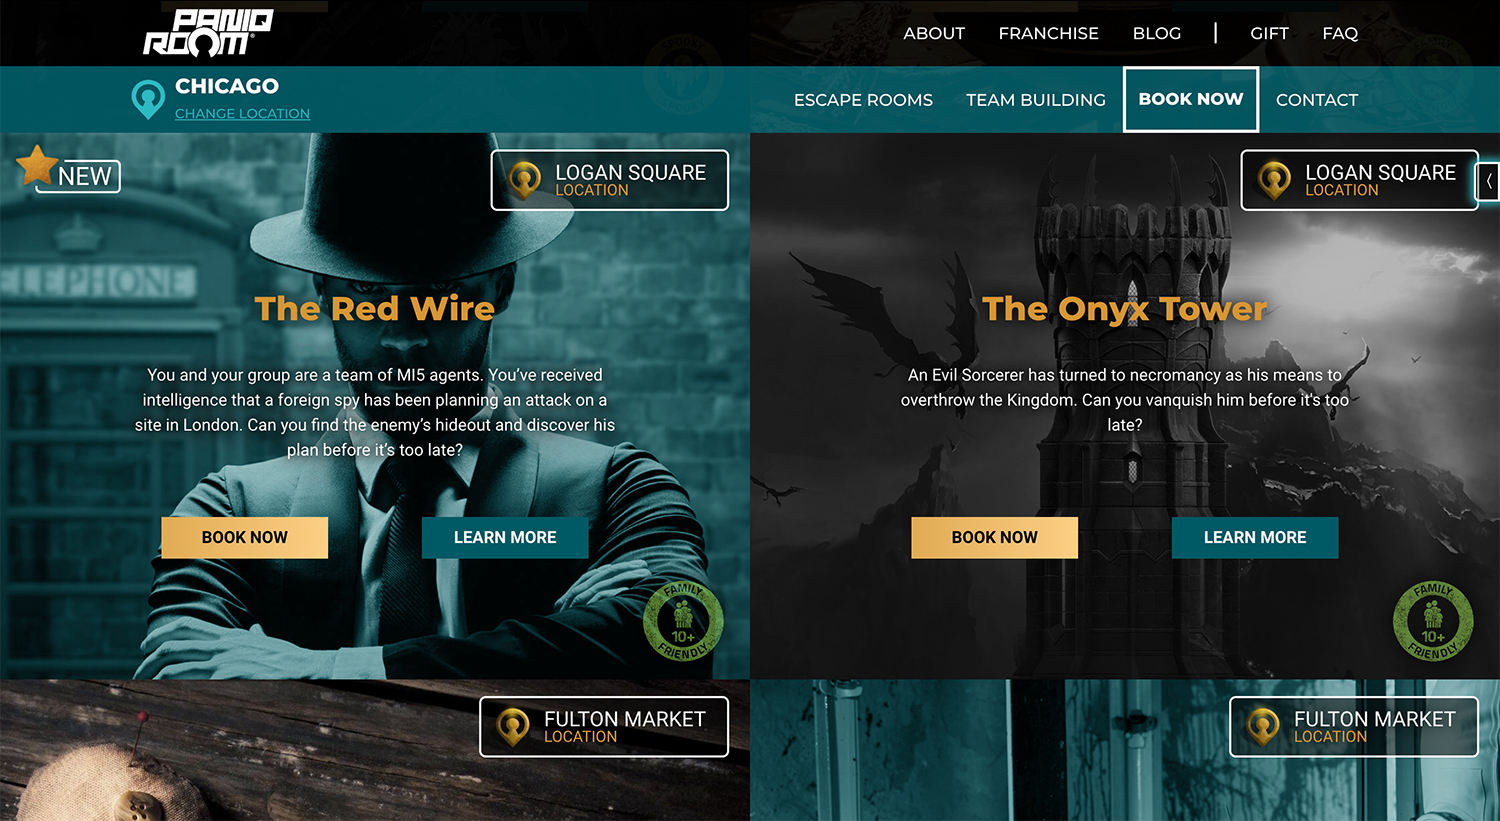Screen dimensions: 1500x821
Task: Click Red Wire Logan Square location pin icon
Action: tap(525, 181)
